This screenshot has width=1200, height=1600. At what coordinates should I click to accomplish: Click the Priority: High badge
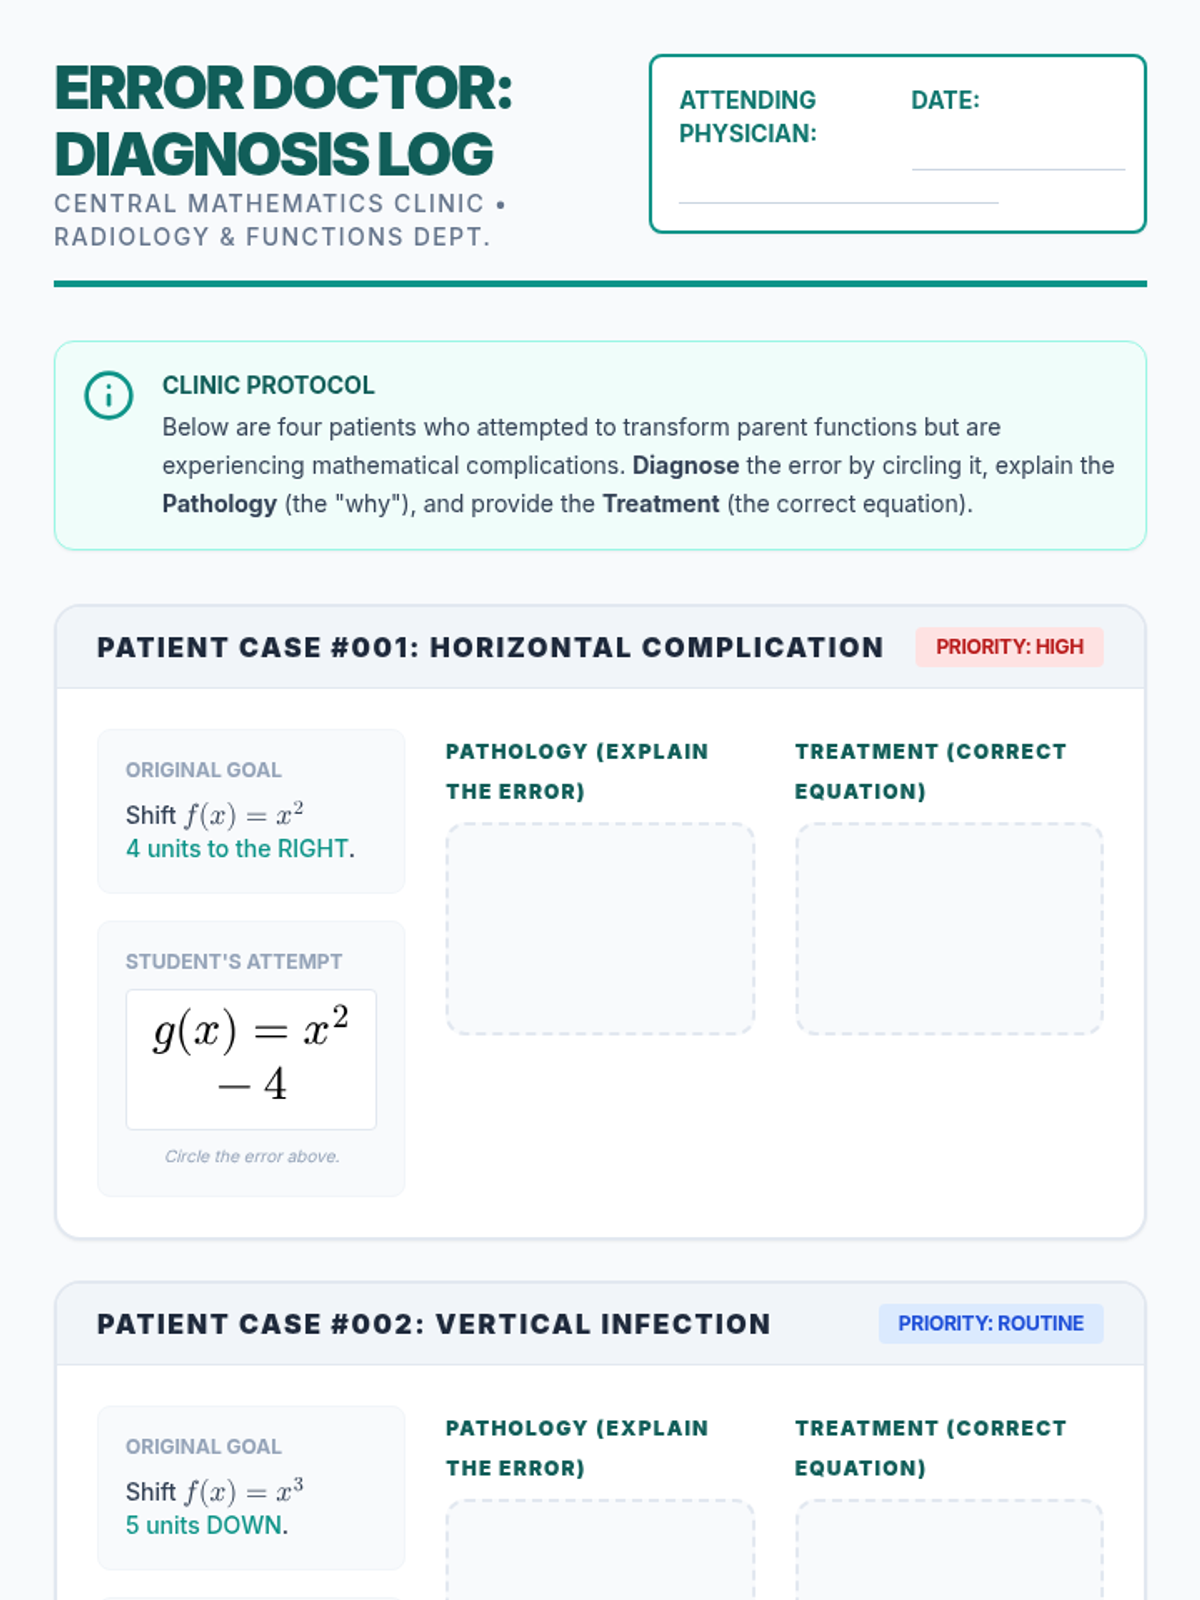(1009, 647)
